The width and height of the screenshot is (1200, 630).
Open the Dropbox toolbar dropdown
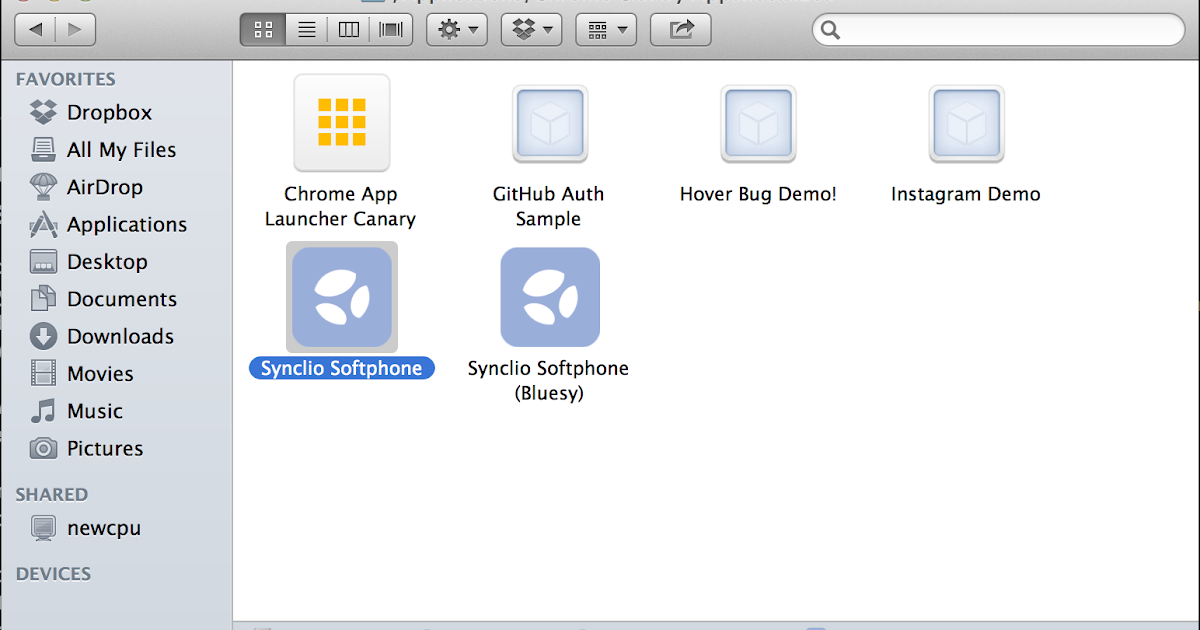531,29
